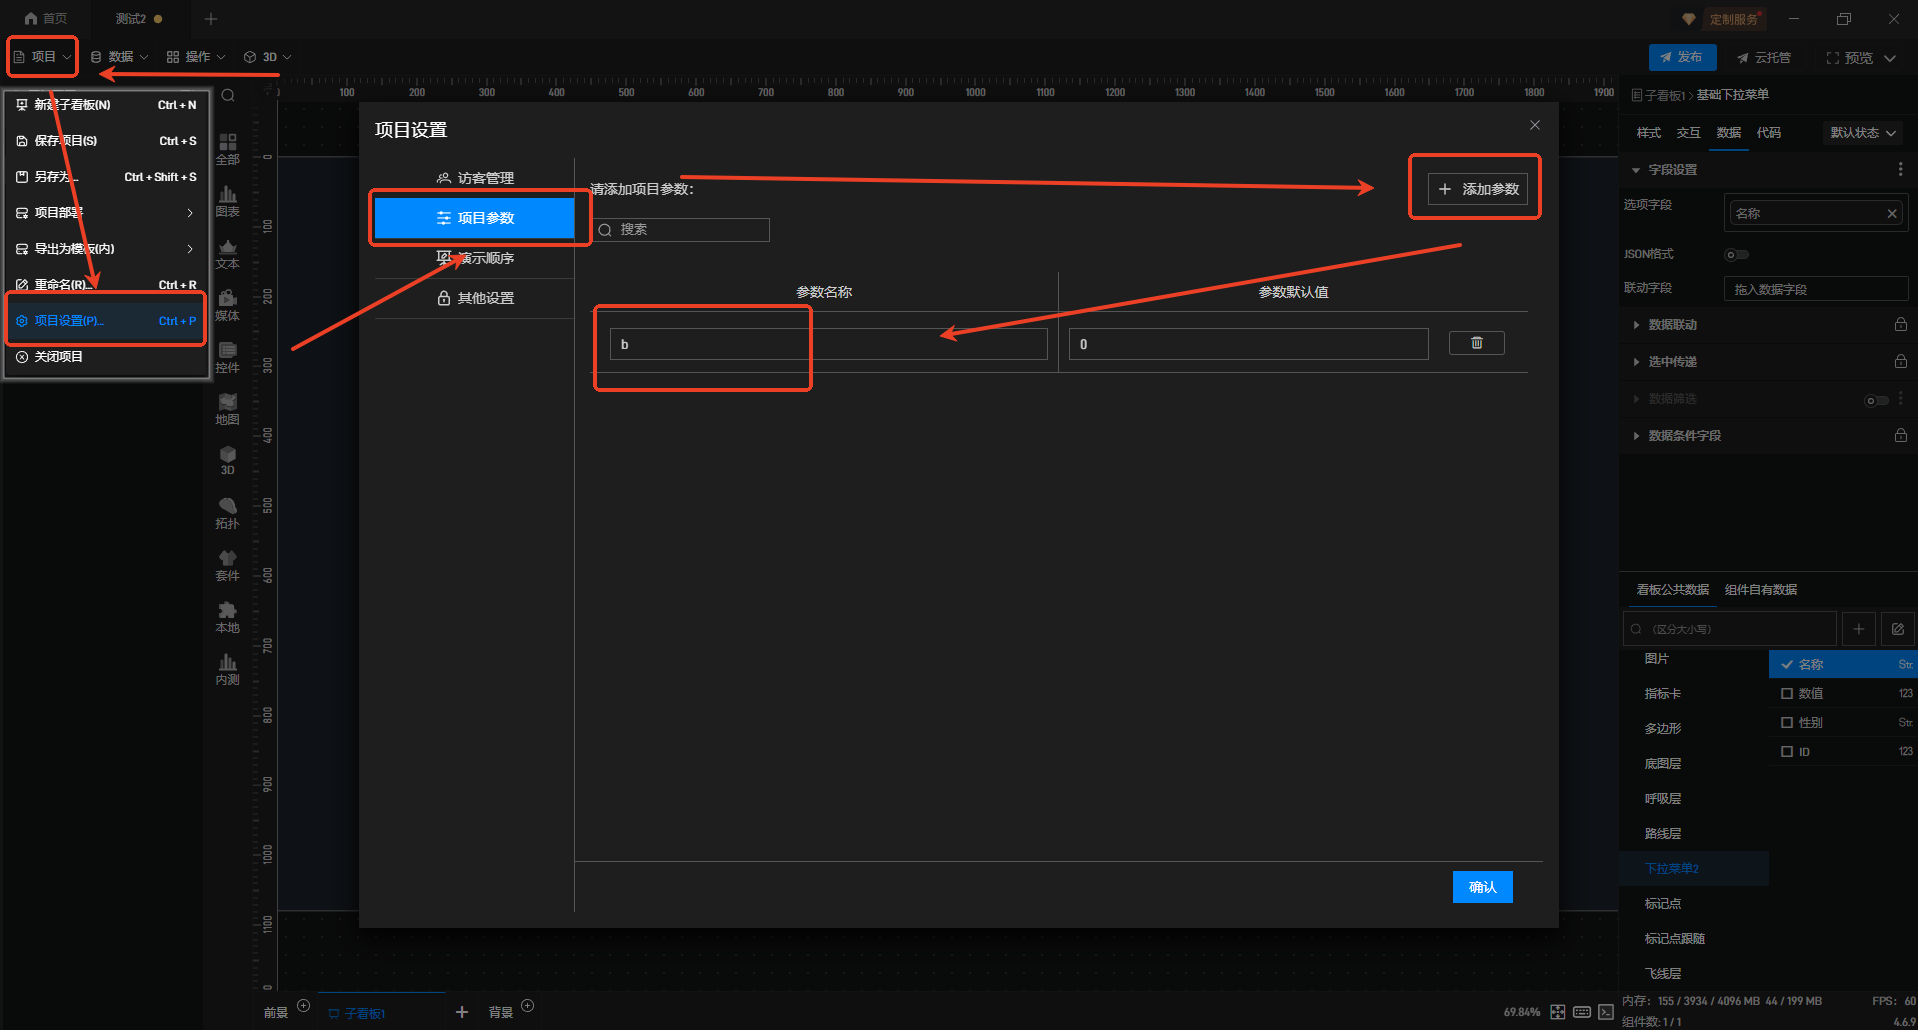The height and width of the screenshot is (1030, 1918).
Task: Check the 性别 field checkbox
Action: 1787,722
